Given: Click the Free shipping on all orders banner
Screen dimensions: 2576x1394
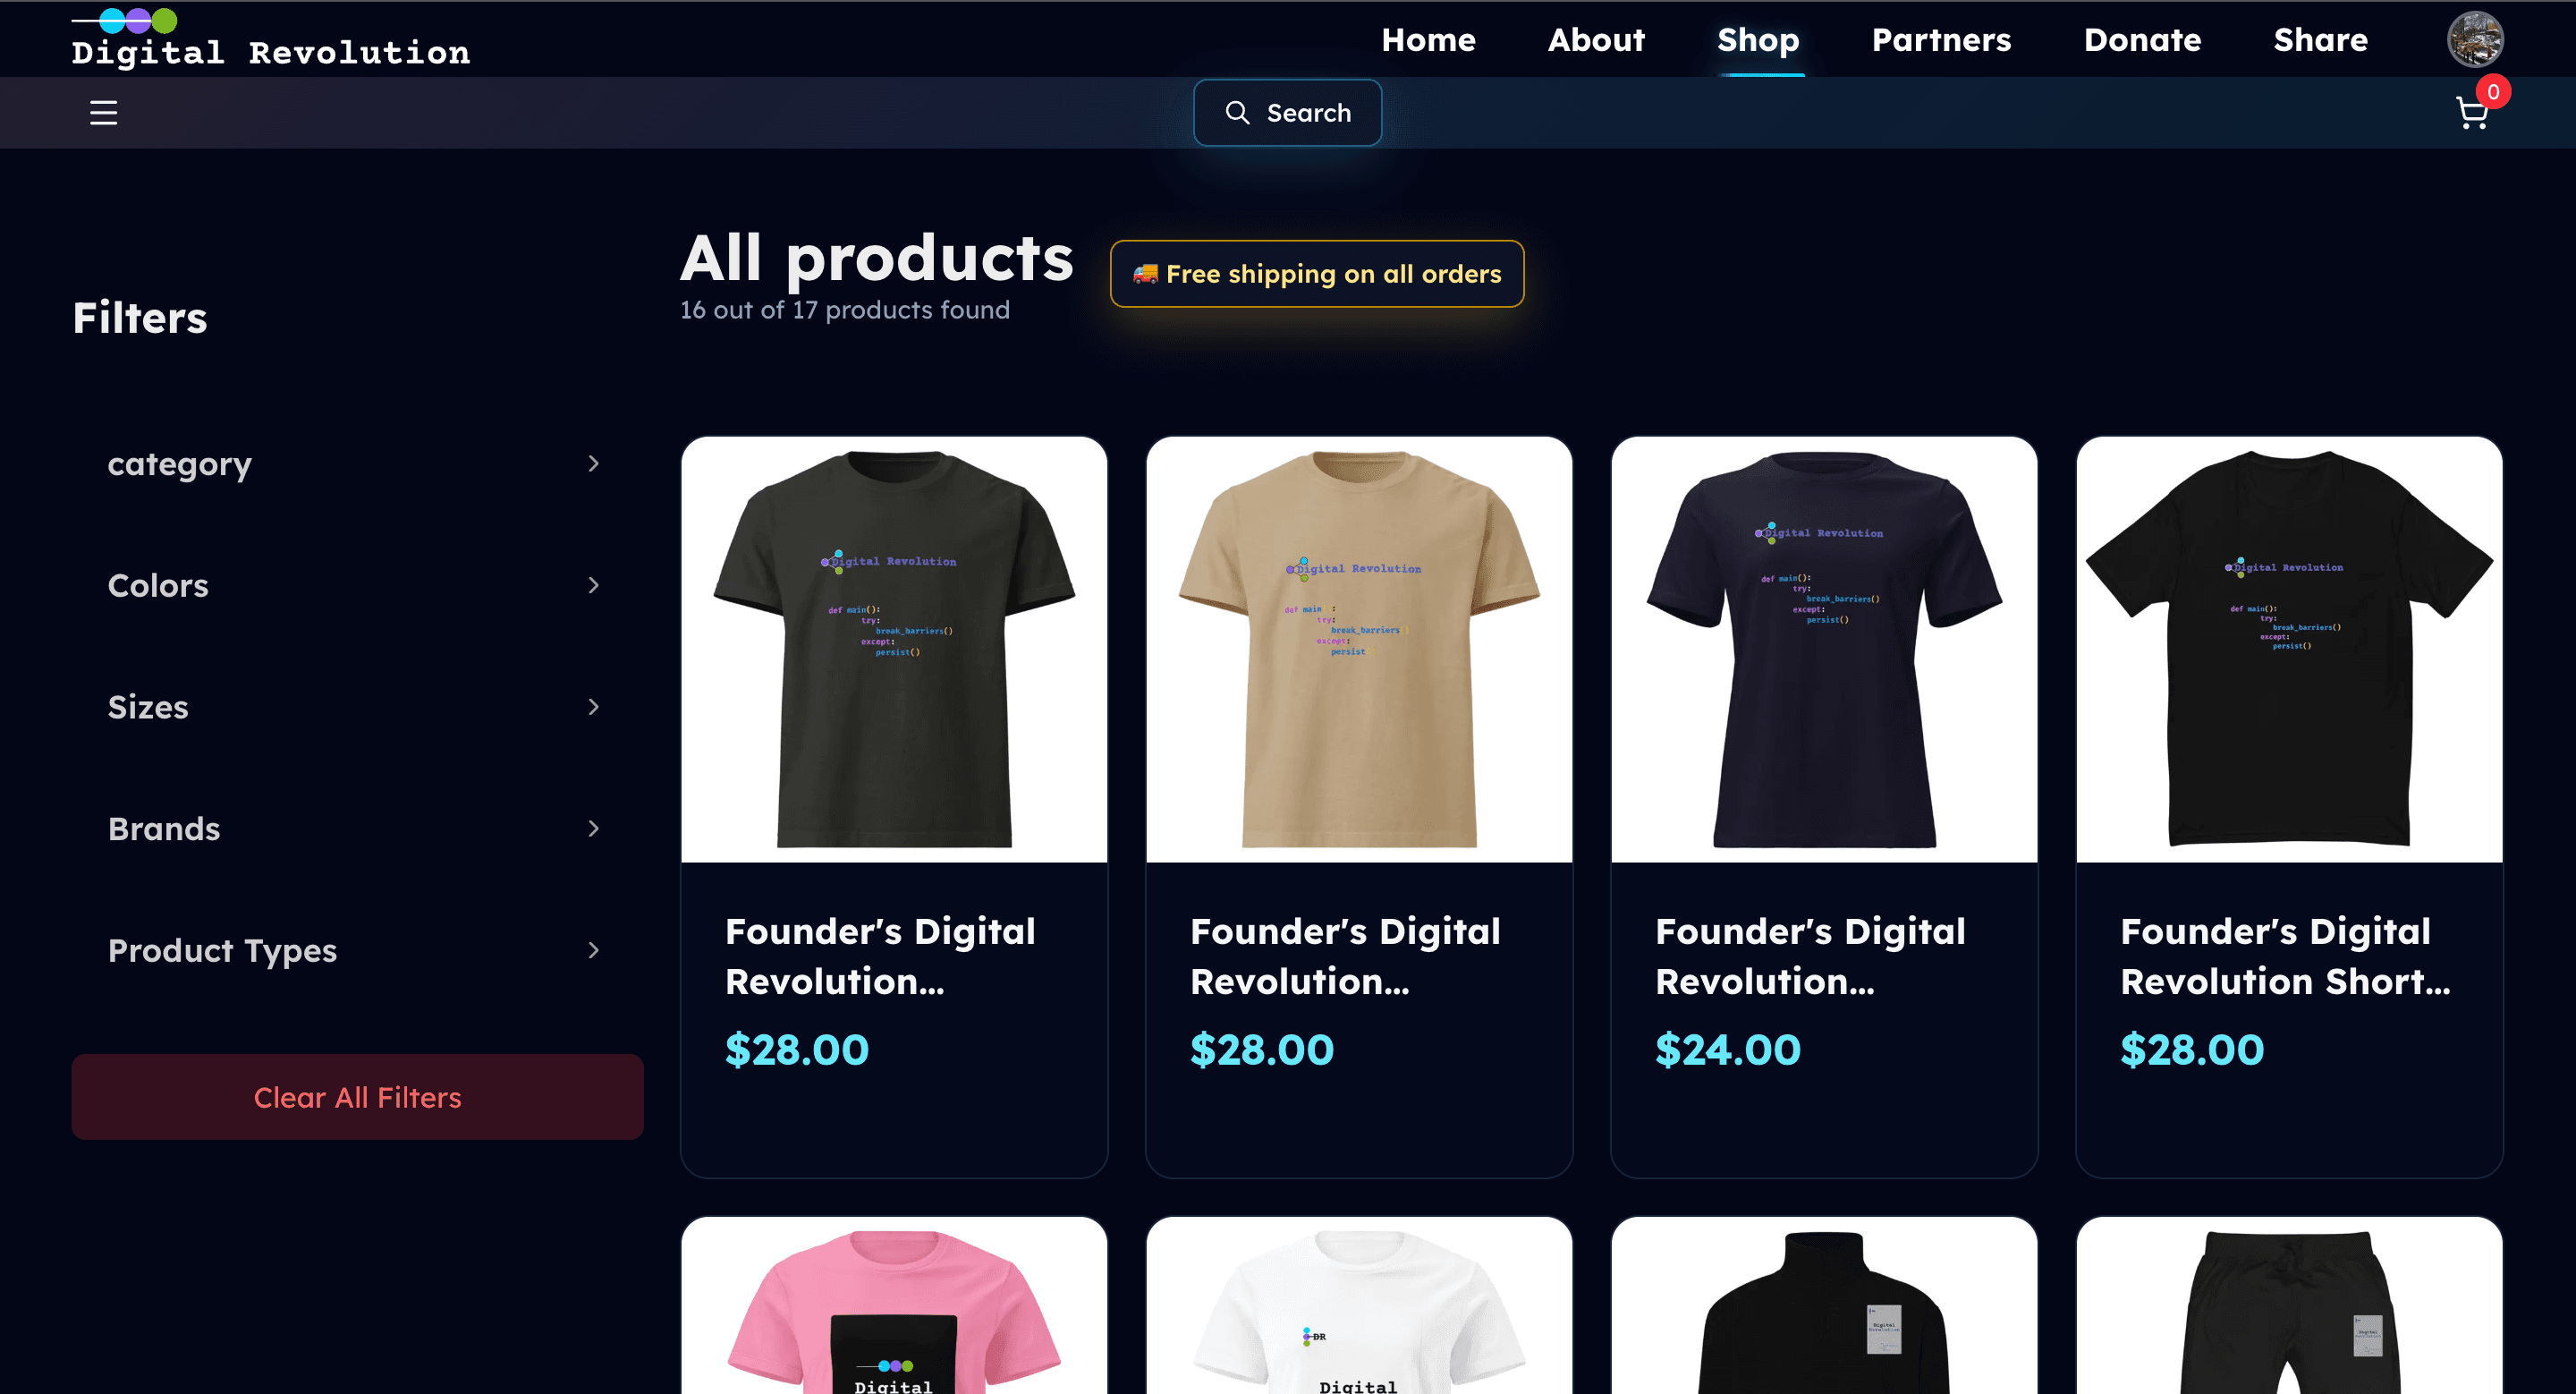Looking at the screenshot, I should [x=1316, y=273].
